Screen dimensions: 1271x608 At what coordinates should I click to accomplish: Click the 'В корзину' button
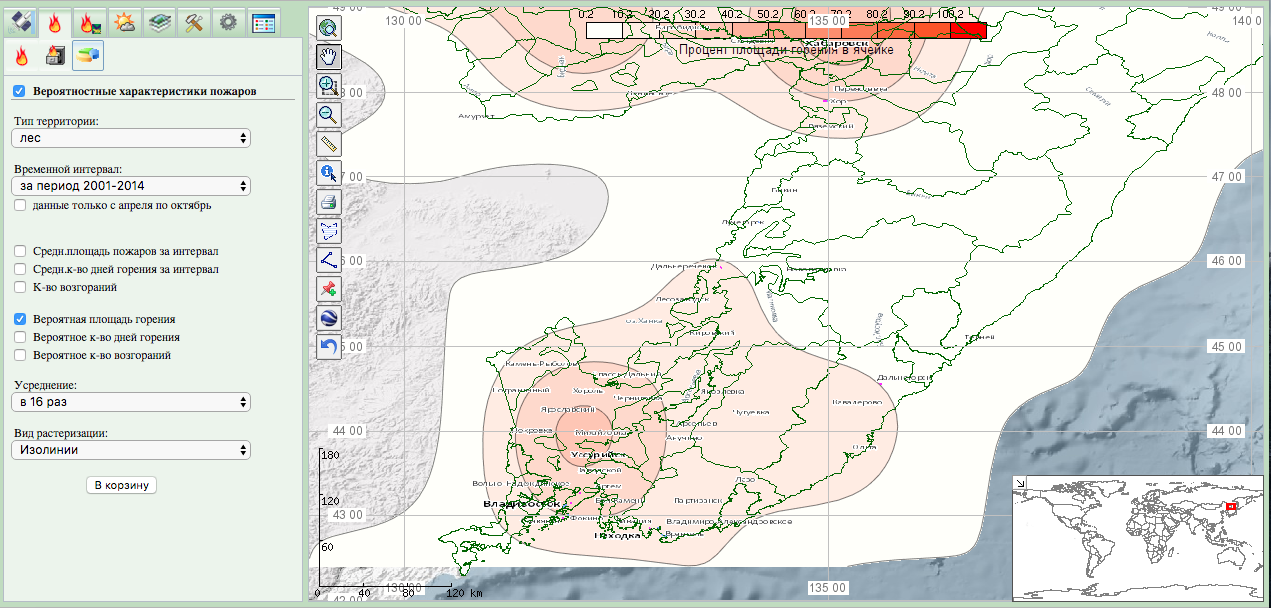[121, 485]
